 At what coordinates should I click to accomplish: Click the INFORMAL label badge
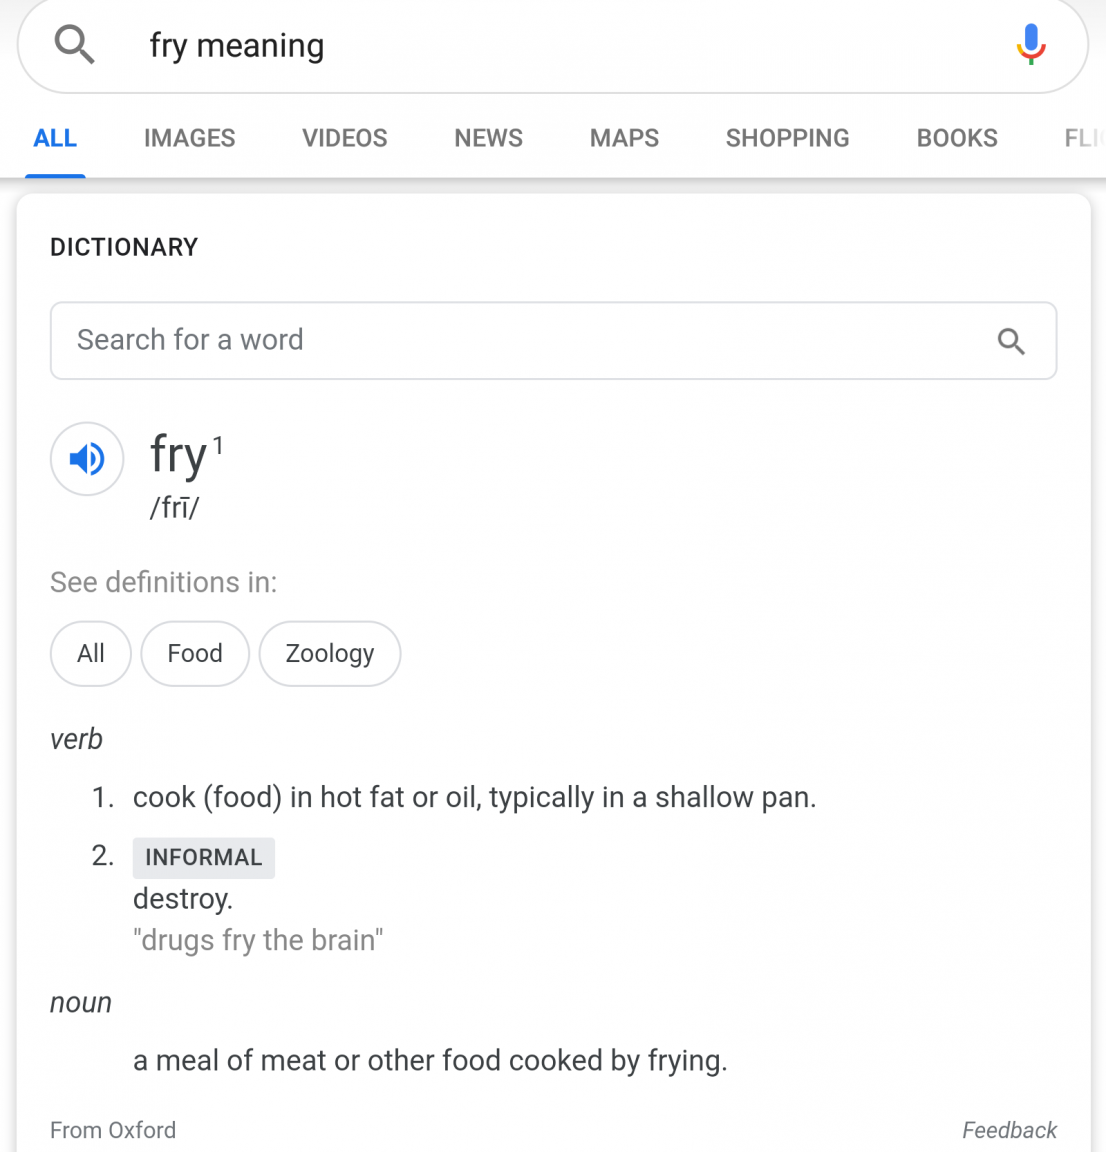[x=204, y=858]
